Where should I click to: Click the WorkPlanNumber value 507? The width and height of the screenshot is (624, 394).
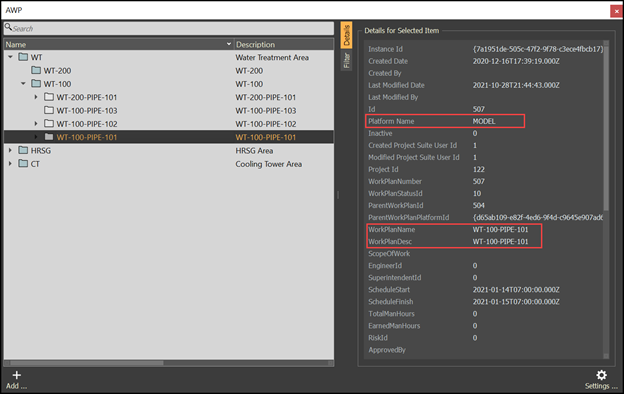pos(478,181)
